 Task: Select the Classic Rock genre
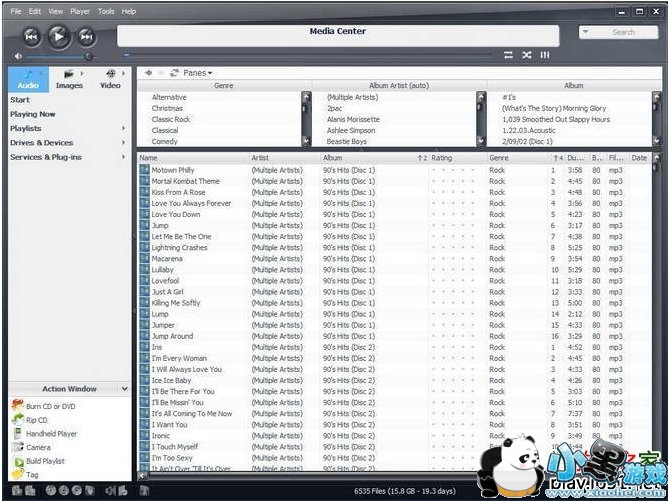tap(171, 119)
